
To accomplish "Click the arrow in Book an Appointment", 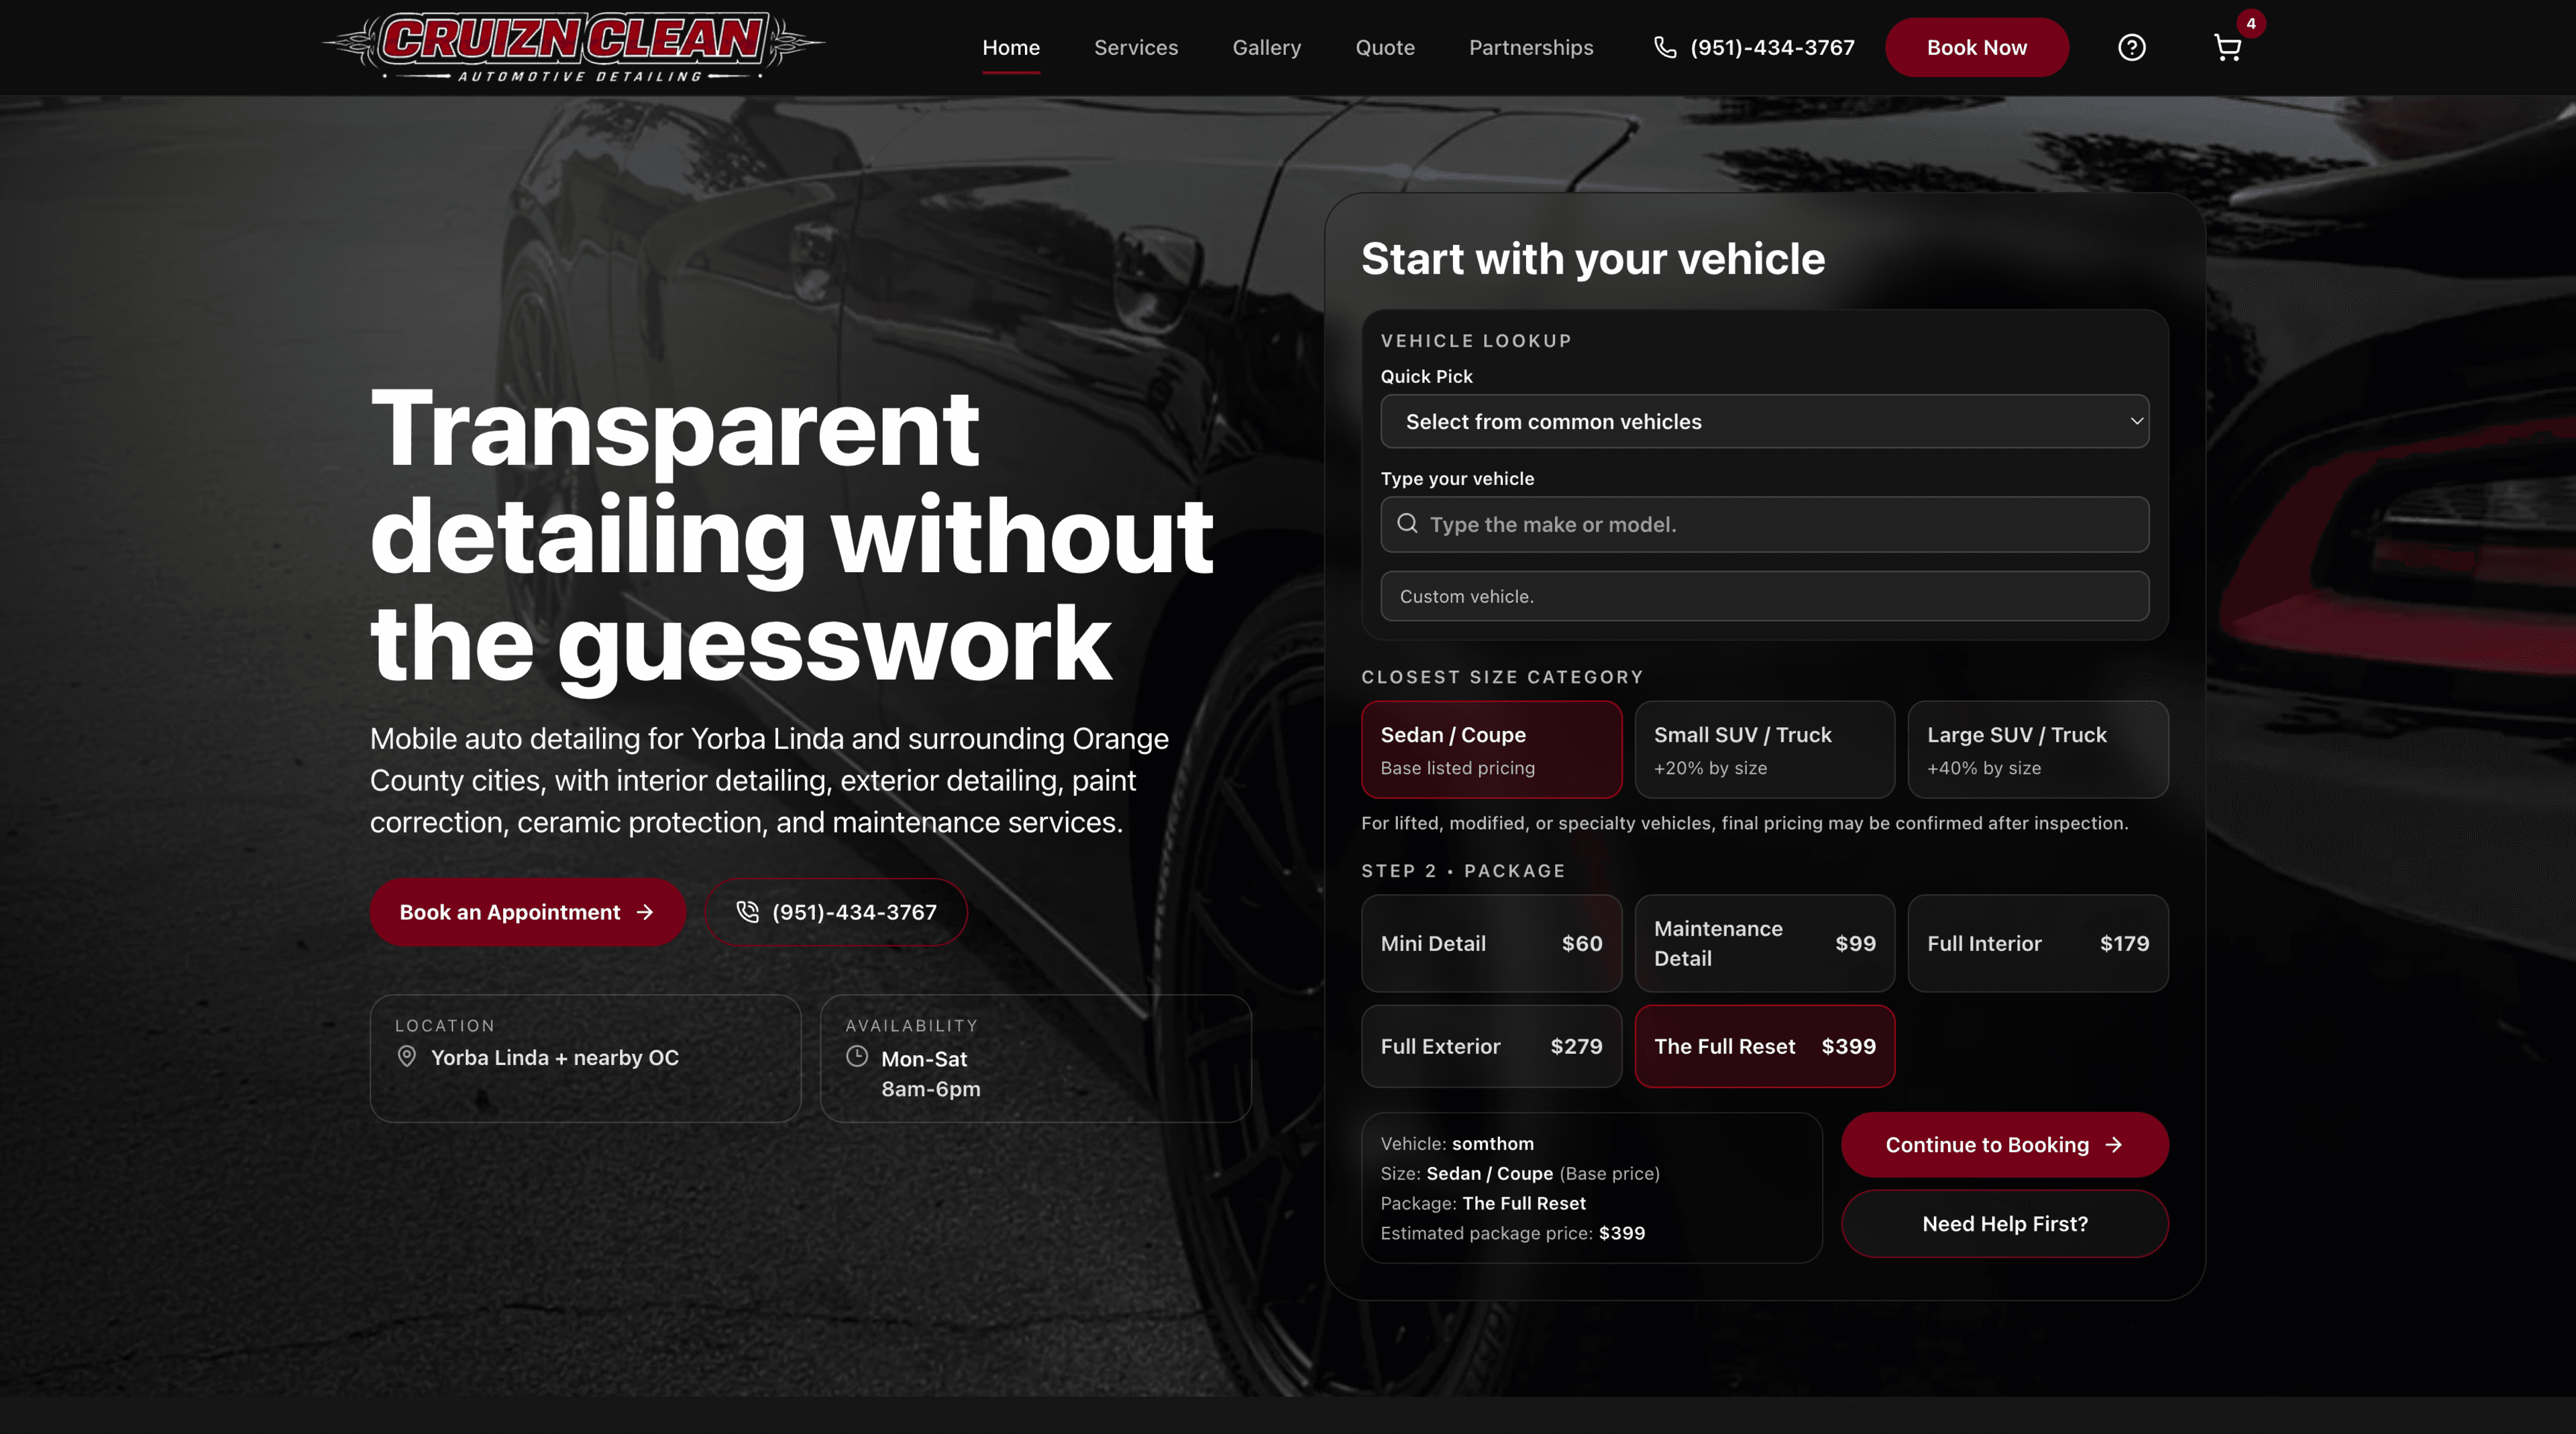I will [645, 912].
